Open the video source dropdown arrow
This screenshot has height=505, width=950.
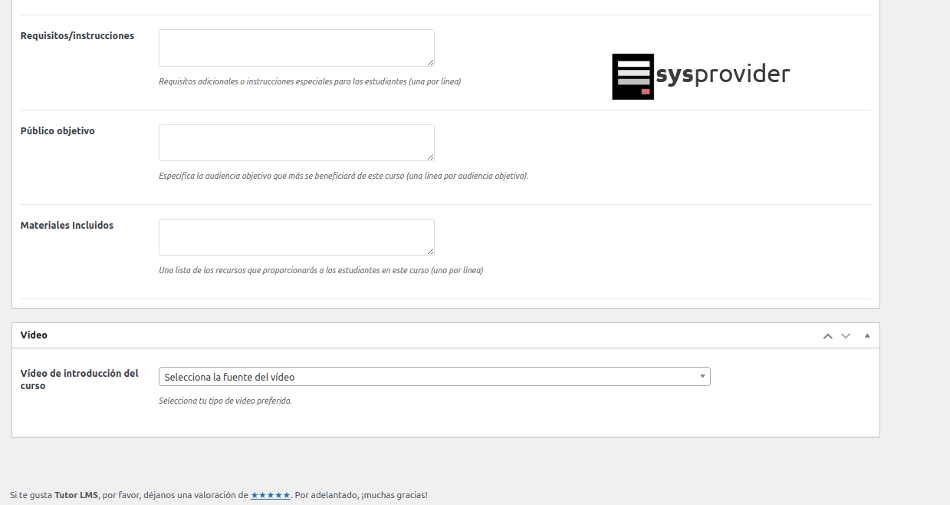(703, 377)
